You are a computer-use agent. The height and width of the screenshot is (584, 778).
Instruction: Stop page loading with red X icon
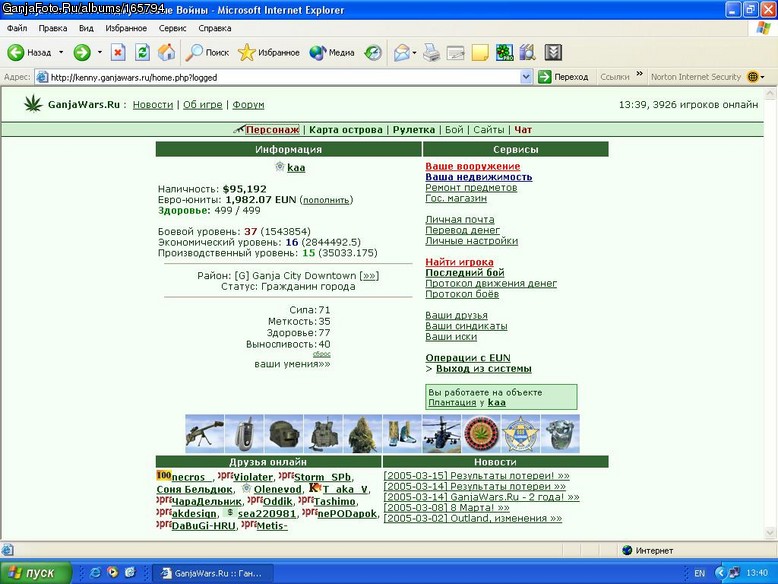118,53
